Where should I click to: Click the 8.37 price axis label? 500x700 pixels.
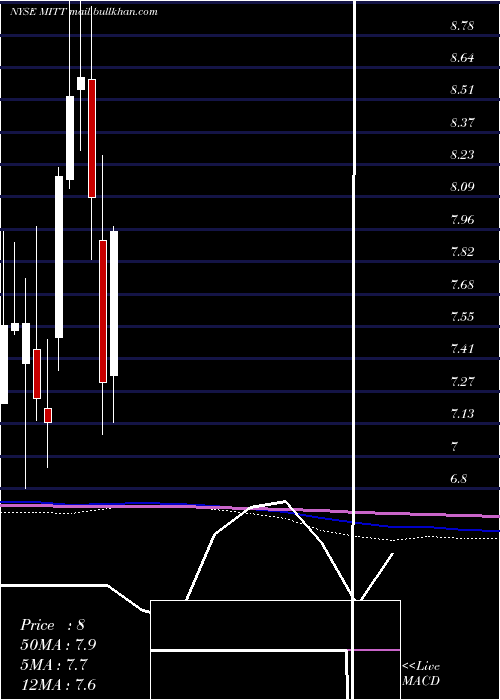pos(462,122)
